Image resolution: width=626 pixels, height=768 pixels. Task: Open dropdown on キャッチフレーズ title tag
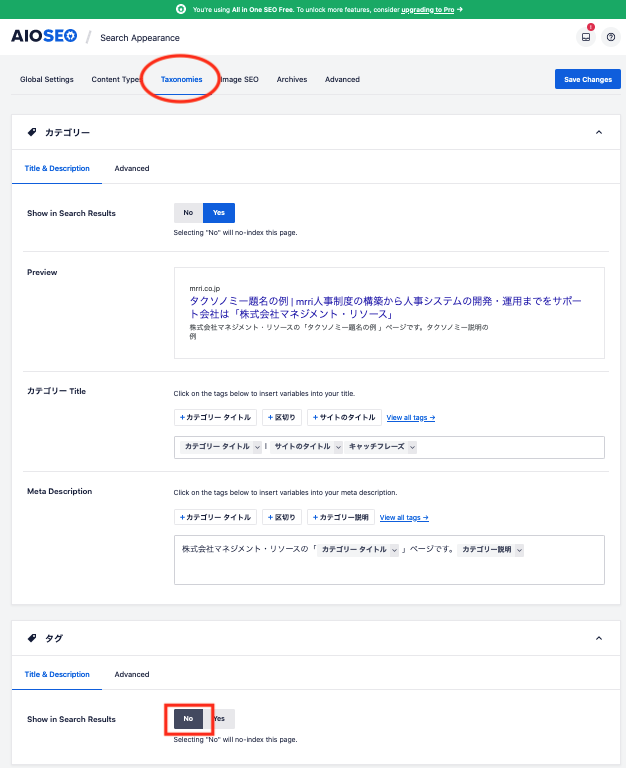[412, 447]
